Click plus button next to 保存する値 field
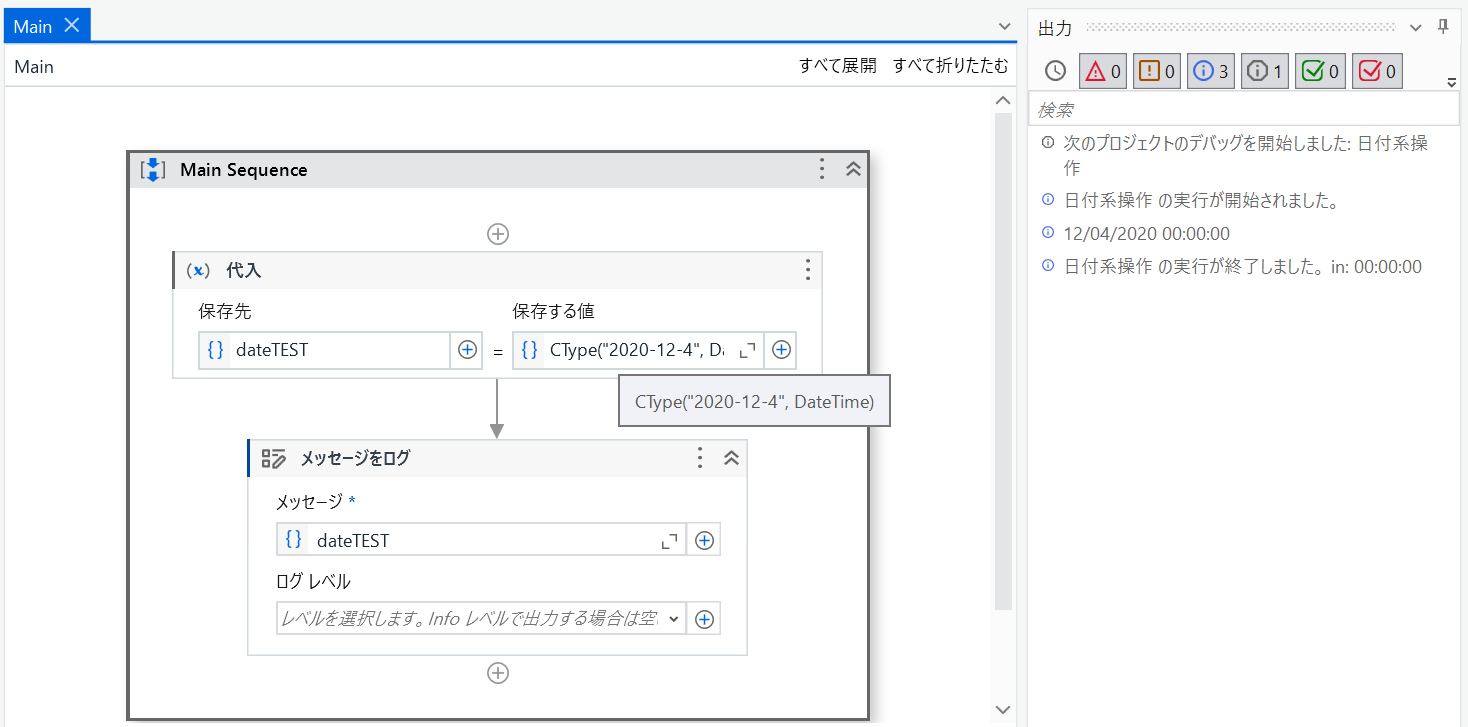Image resolution: width=1468 pixels, height=727 pixels. 781,350
